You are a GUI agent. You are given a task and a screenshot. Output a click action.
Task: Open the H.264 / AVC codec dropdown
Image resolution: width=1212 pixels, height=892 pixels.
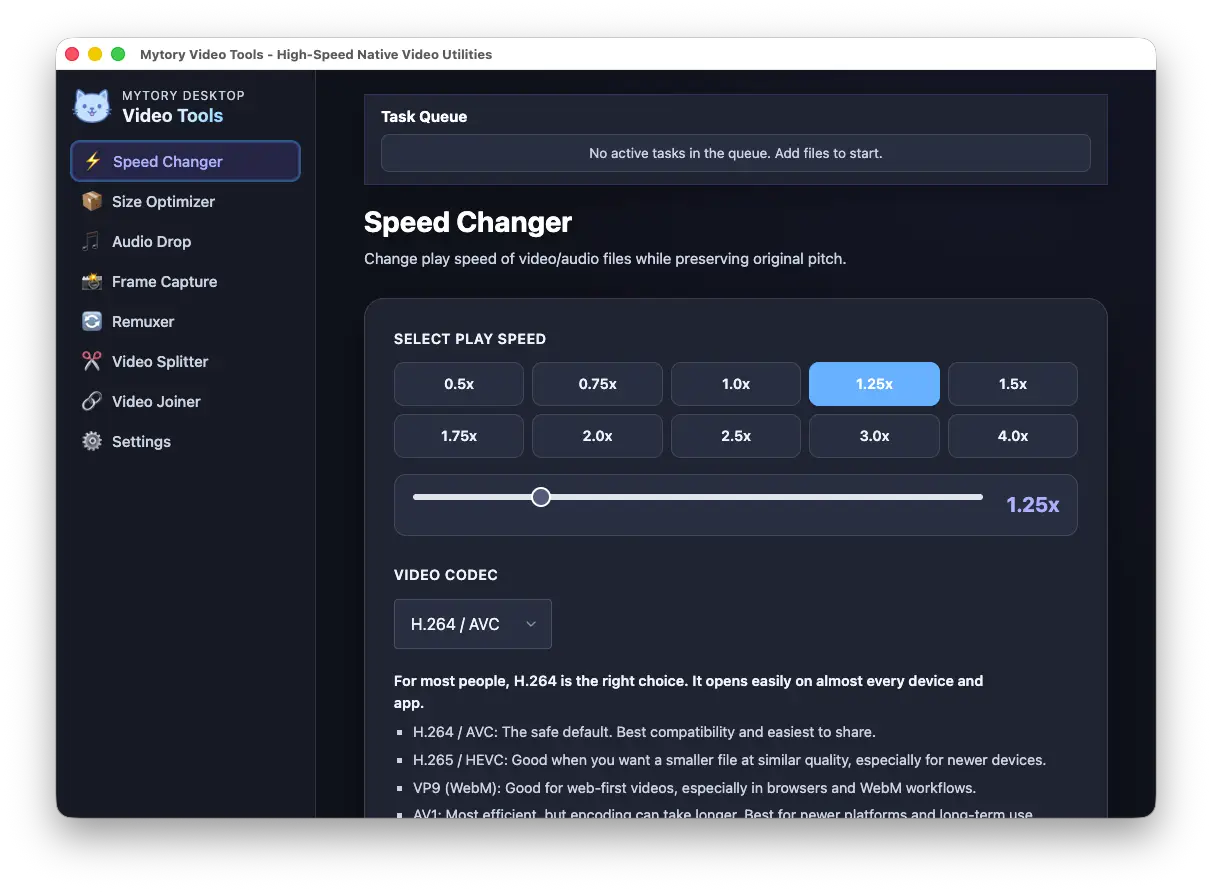click(473, 624)
